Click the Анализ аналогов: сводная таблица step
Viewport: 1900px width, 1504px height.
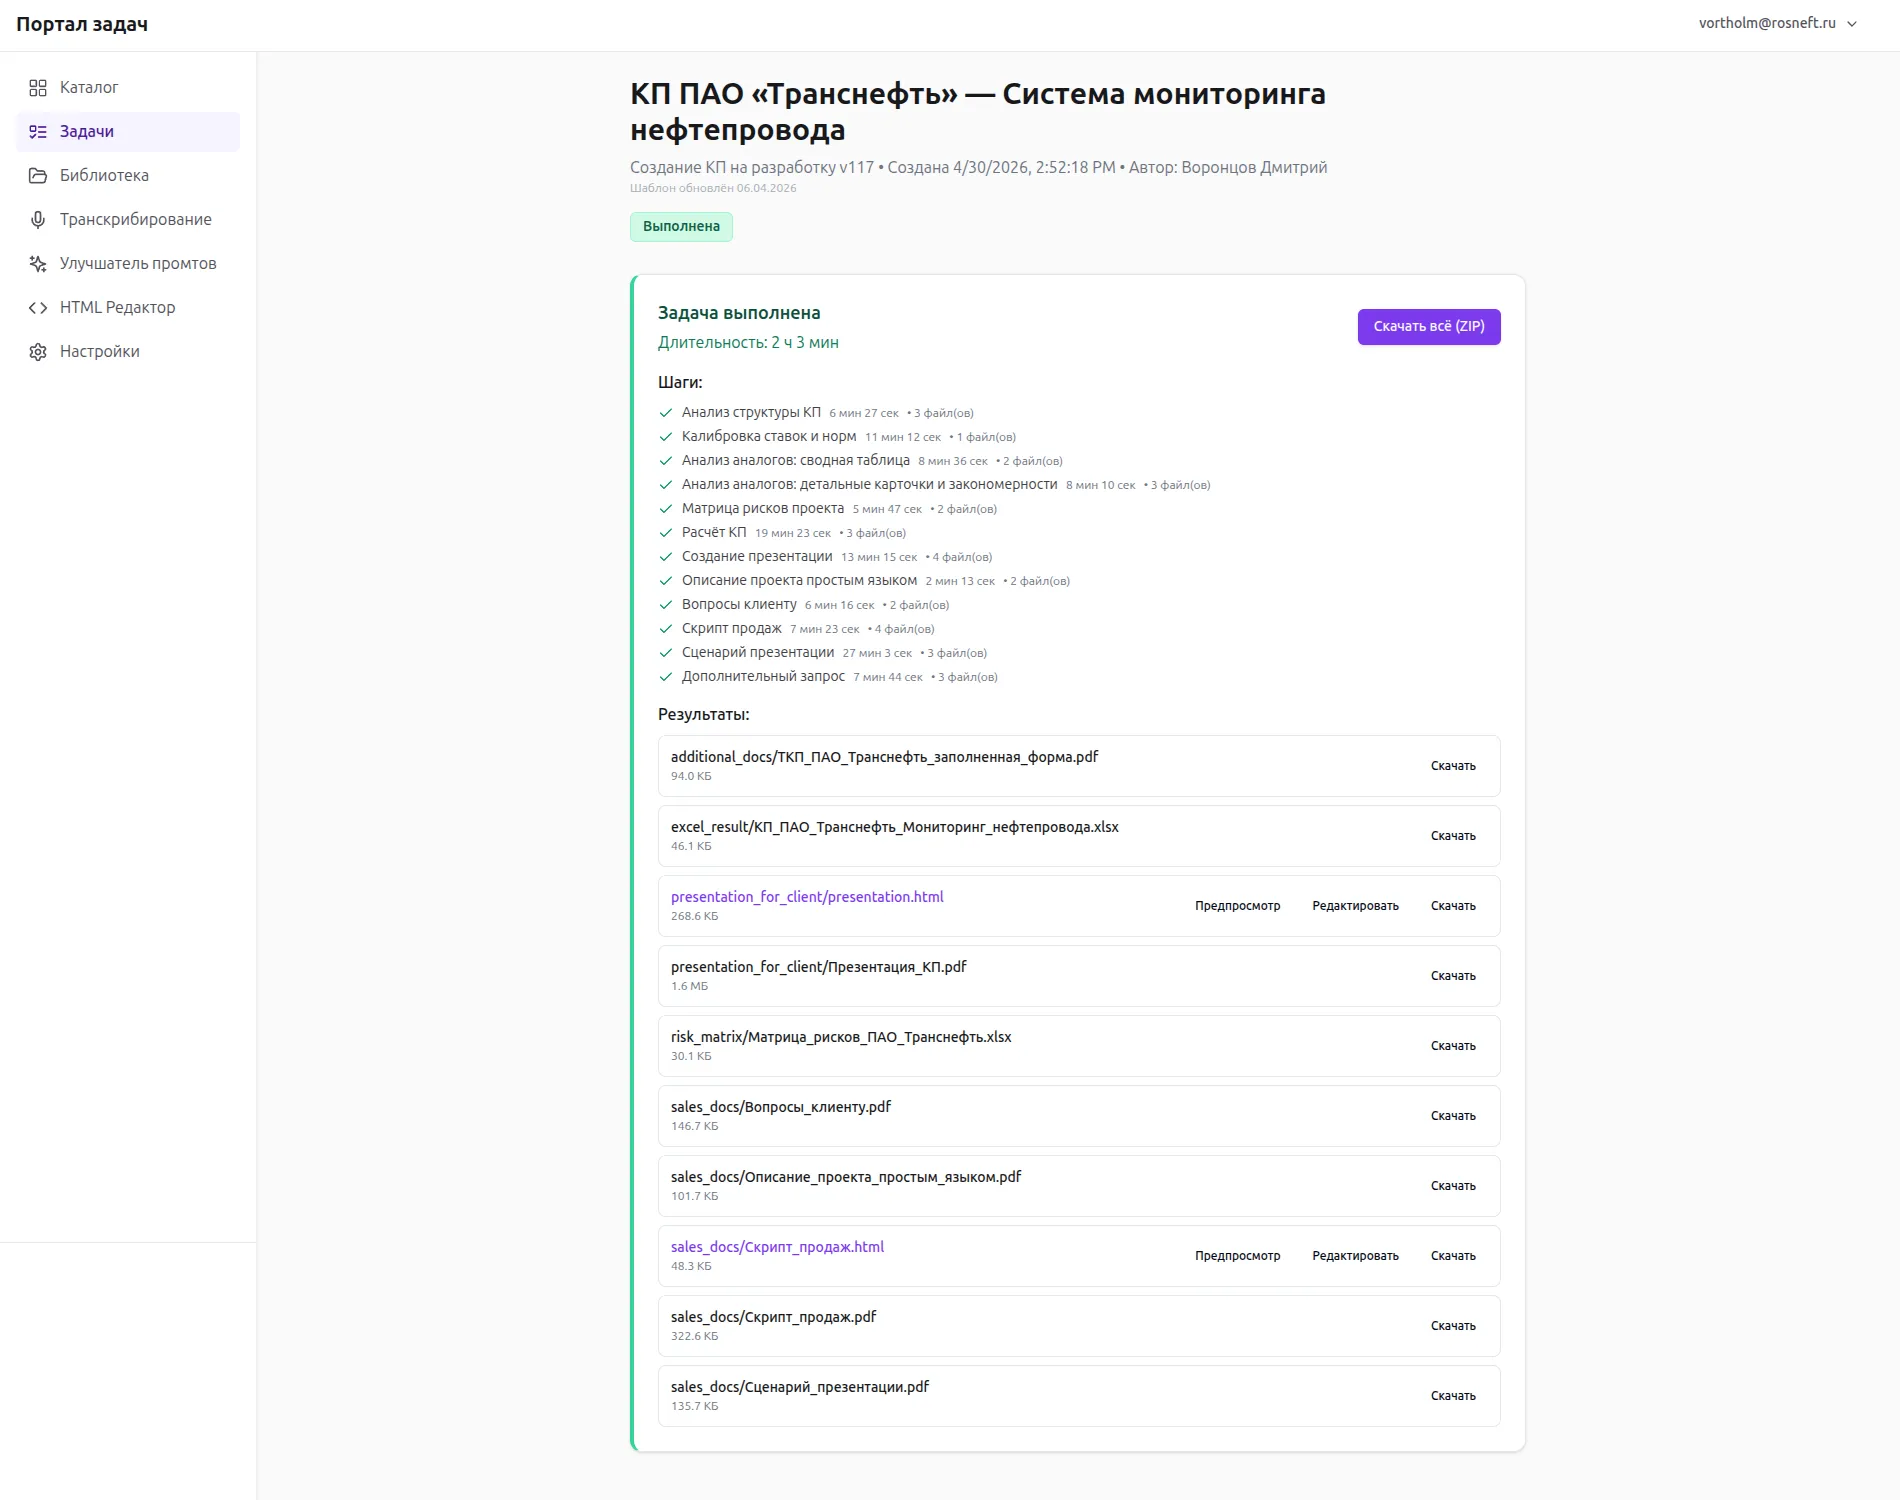(x=796, y=461)
